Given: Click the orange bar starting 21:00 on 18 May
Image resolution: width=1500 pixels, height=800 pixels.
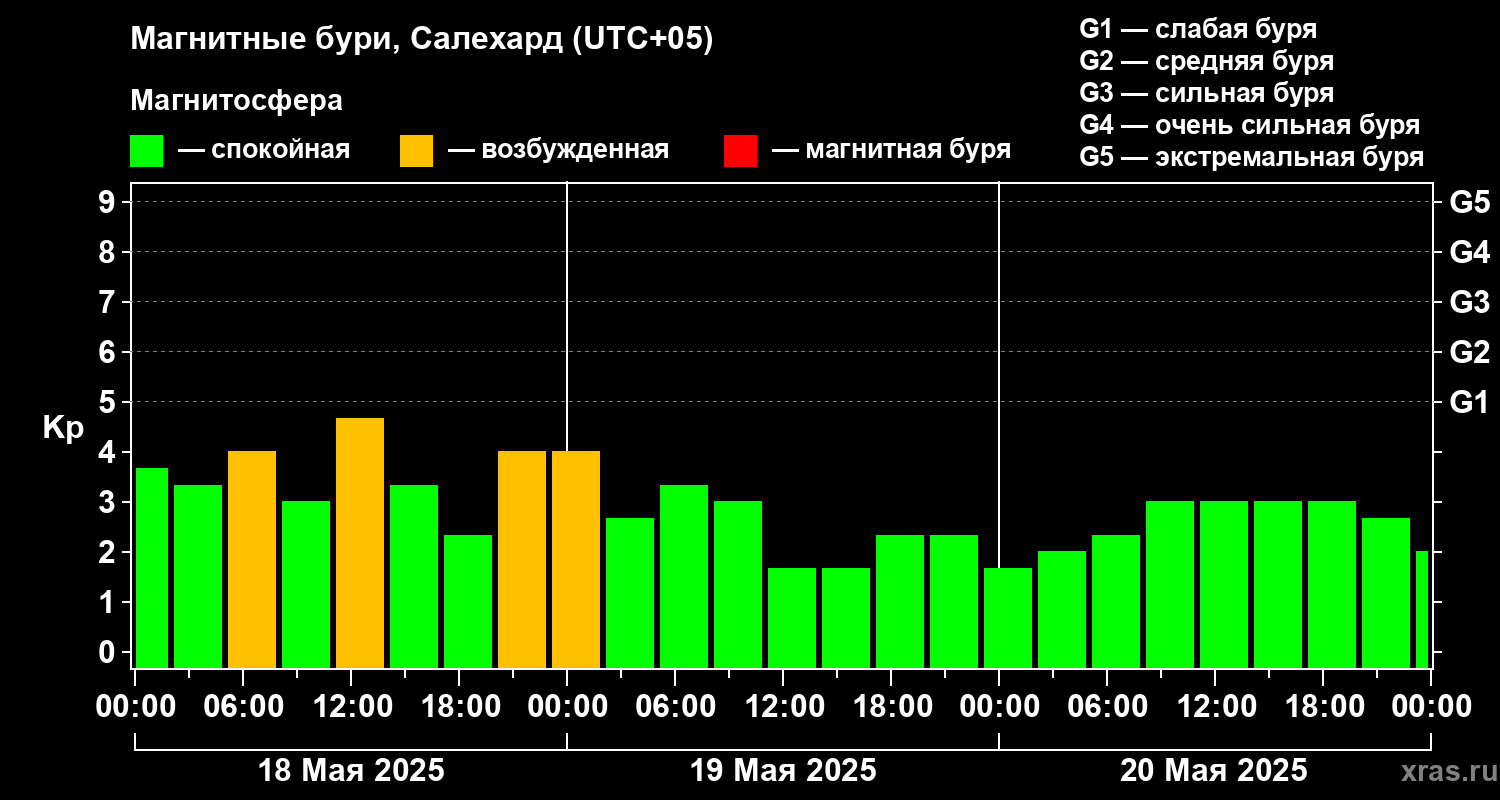Looking at the screenshot, I should pyautogui.click(x=522, y=560).
